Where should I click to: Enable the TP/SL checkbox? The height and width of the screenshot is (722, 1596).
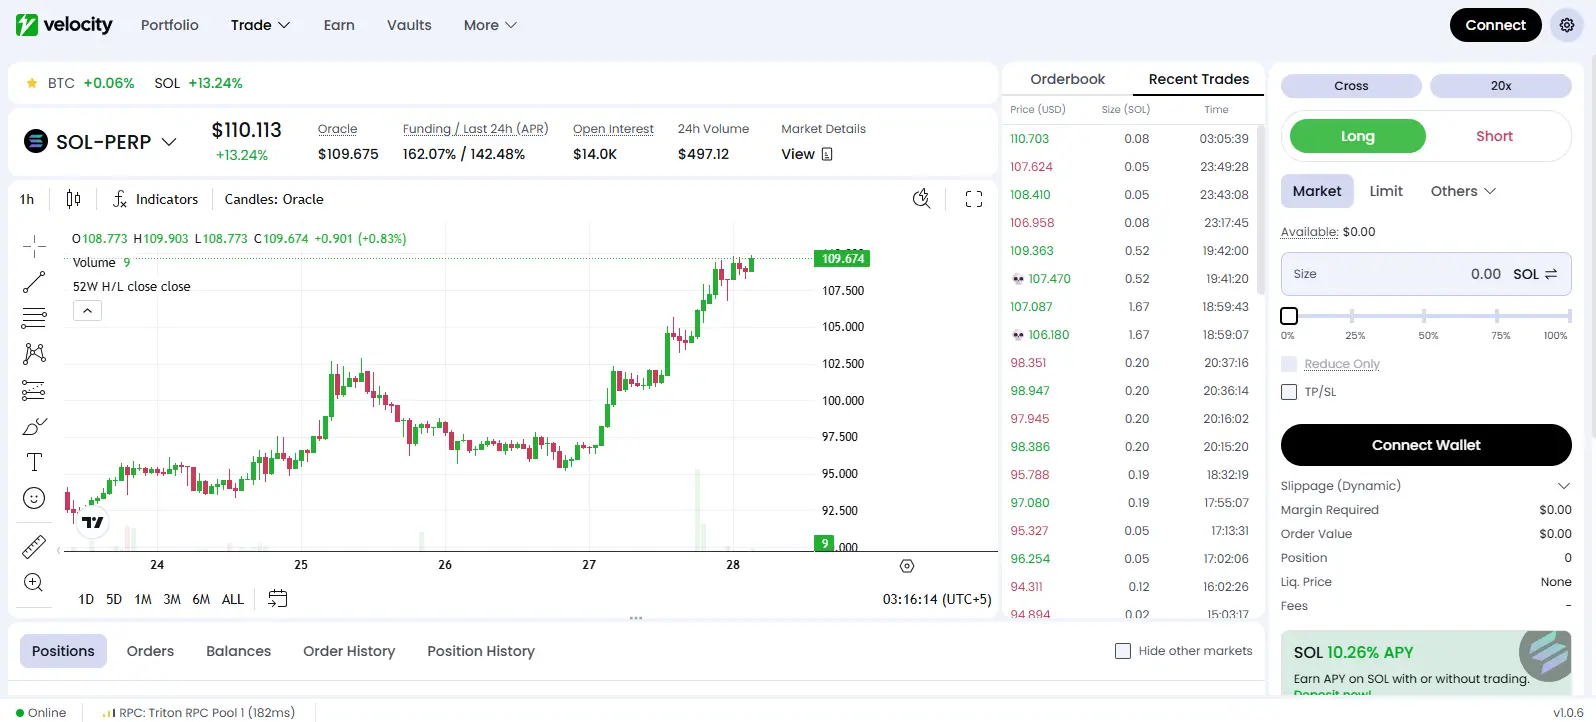[x=1289, y=392]
